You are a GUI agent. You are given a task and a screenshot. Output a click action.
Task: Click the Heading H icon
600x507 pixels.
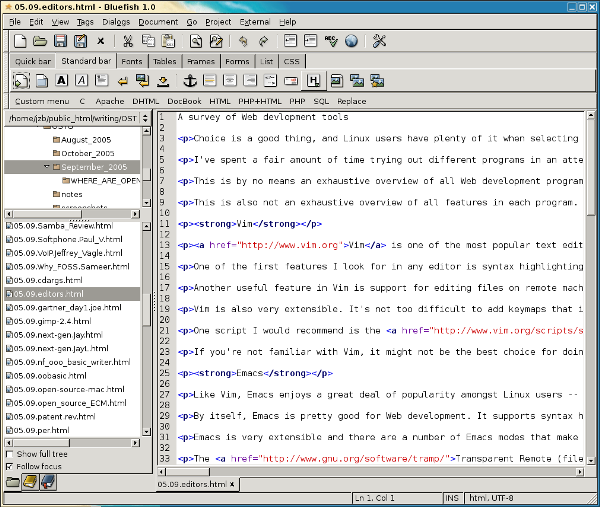pyautogui.click(x=313, y=81)
